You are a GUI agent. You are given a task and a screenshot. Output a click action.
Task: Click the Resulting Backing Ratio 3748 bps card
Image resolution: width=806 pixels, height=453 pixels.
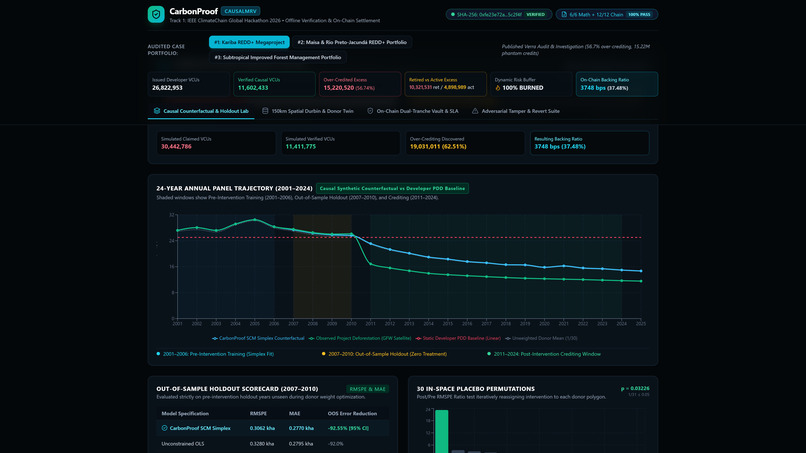[590, 143]
